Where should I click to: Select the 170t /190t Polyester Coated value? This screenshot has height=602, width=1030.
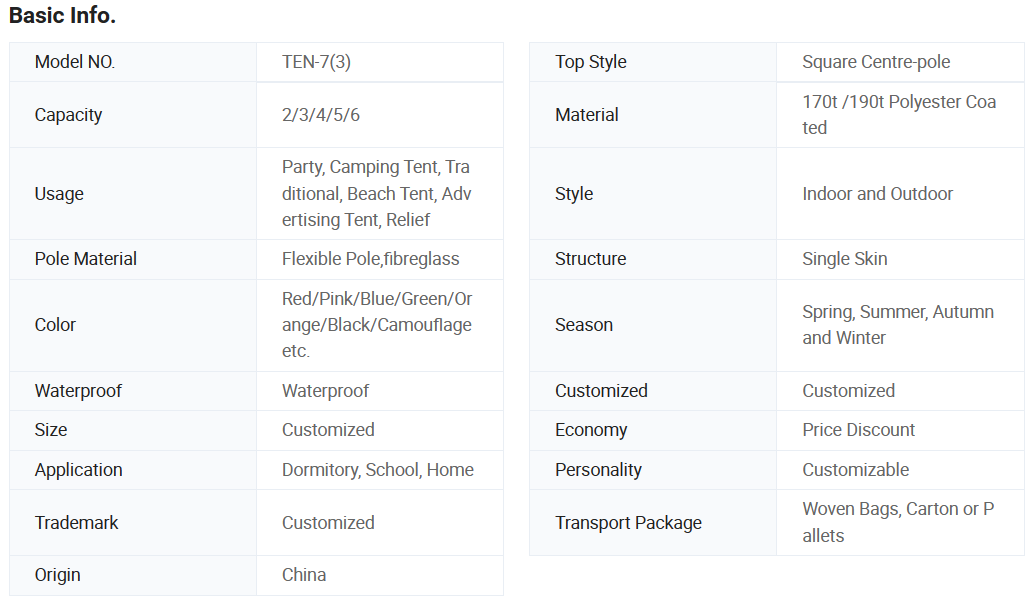[x=898, y=115]
